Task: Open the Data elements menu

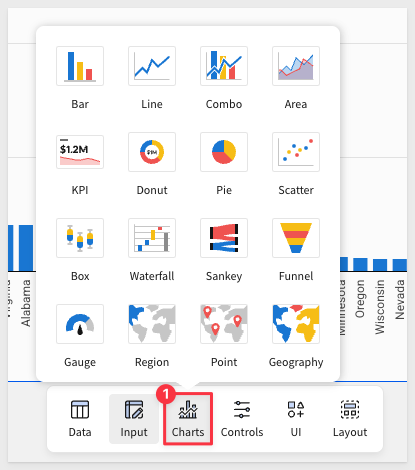Action: click(x=80, y=419)
